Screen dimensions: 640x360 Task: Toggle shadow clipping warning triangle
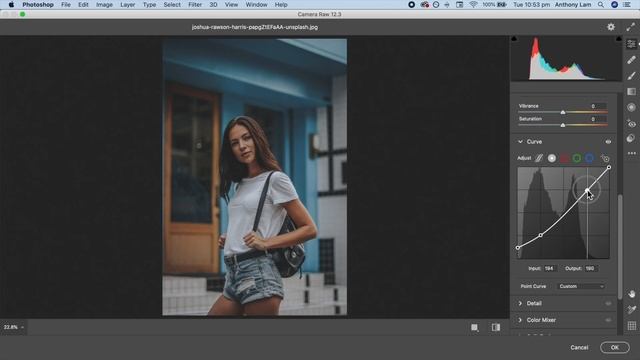[x=514, y=39]
